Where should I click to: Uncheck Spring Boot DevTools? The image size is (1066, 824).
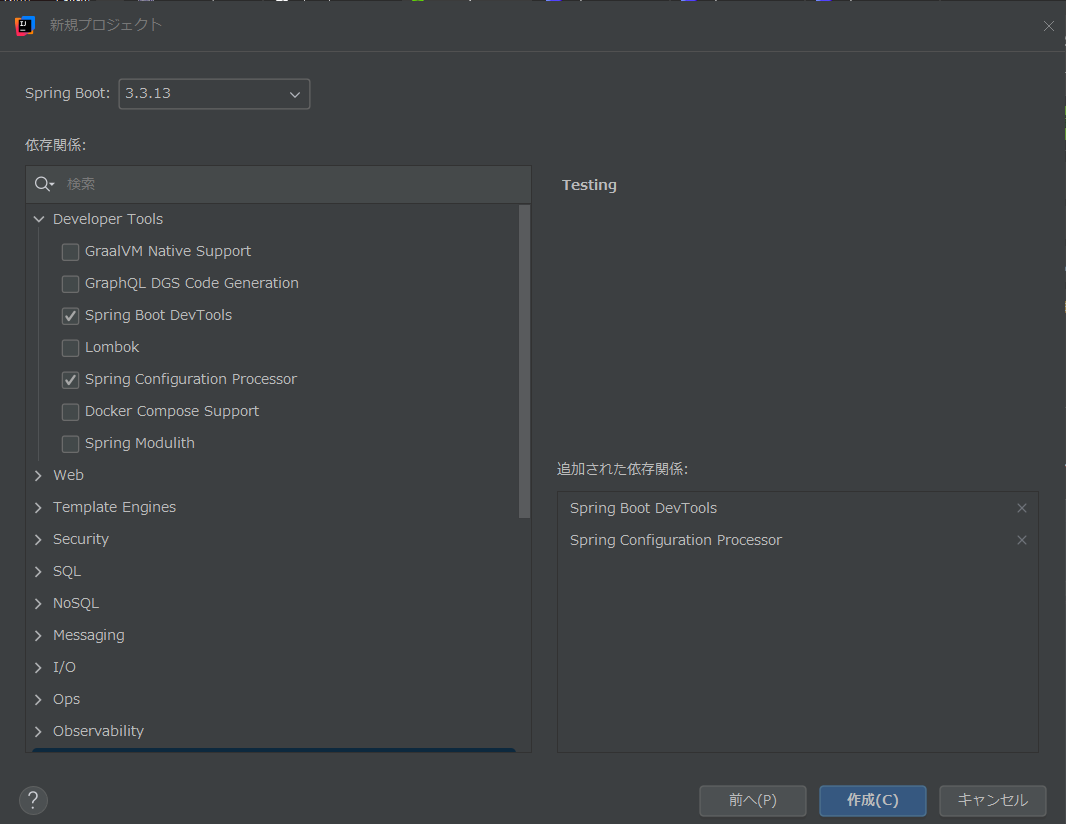[70, 315]
